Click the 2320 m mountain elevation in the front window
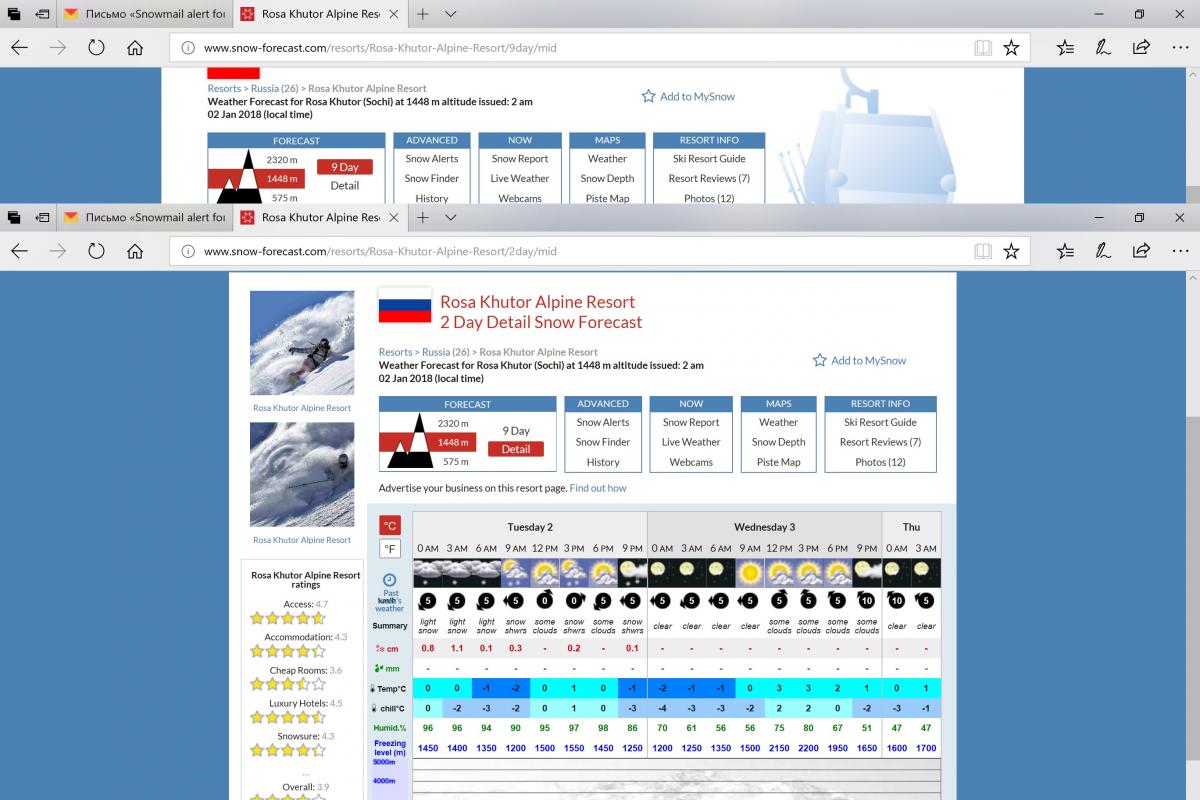The width and height of the screenshot is (1200, 800). [454, 424]
